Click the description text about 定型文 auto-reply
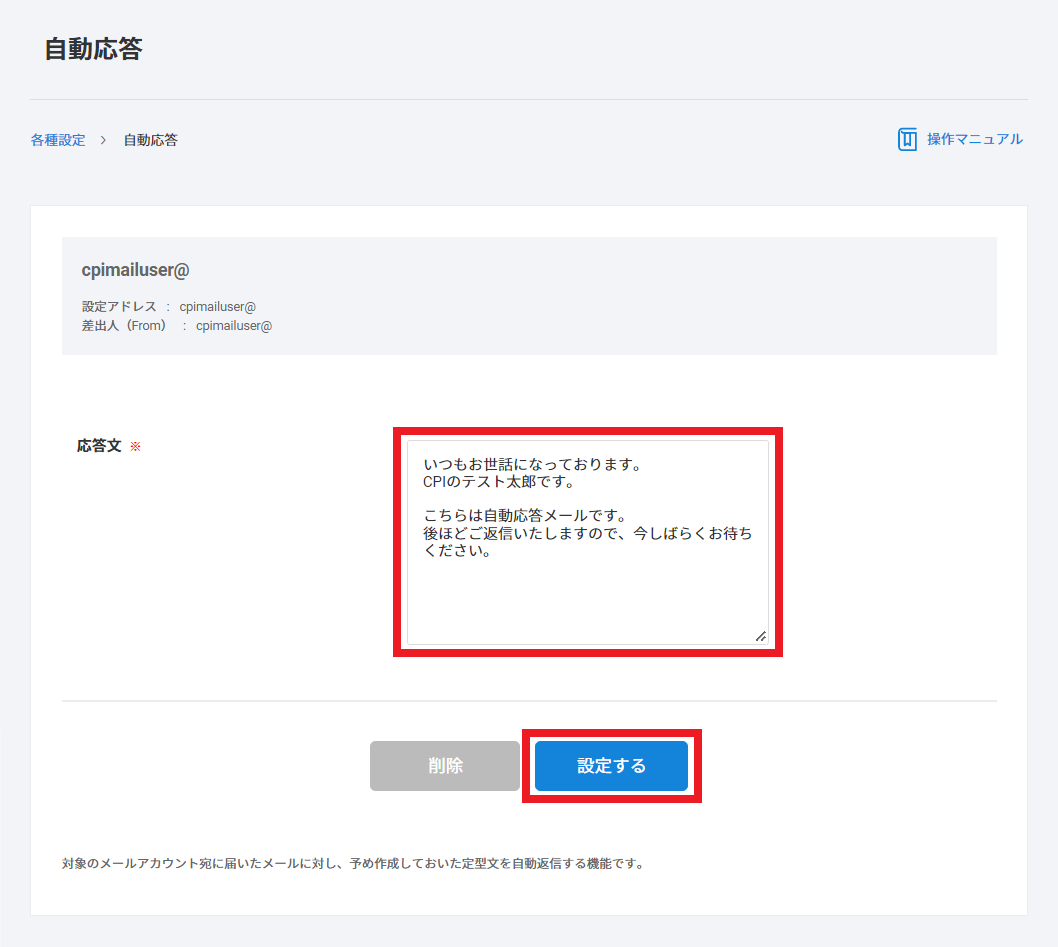The width and height of the screenshot is (1058, 947). (352, 863)
